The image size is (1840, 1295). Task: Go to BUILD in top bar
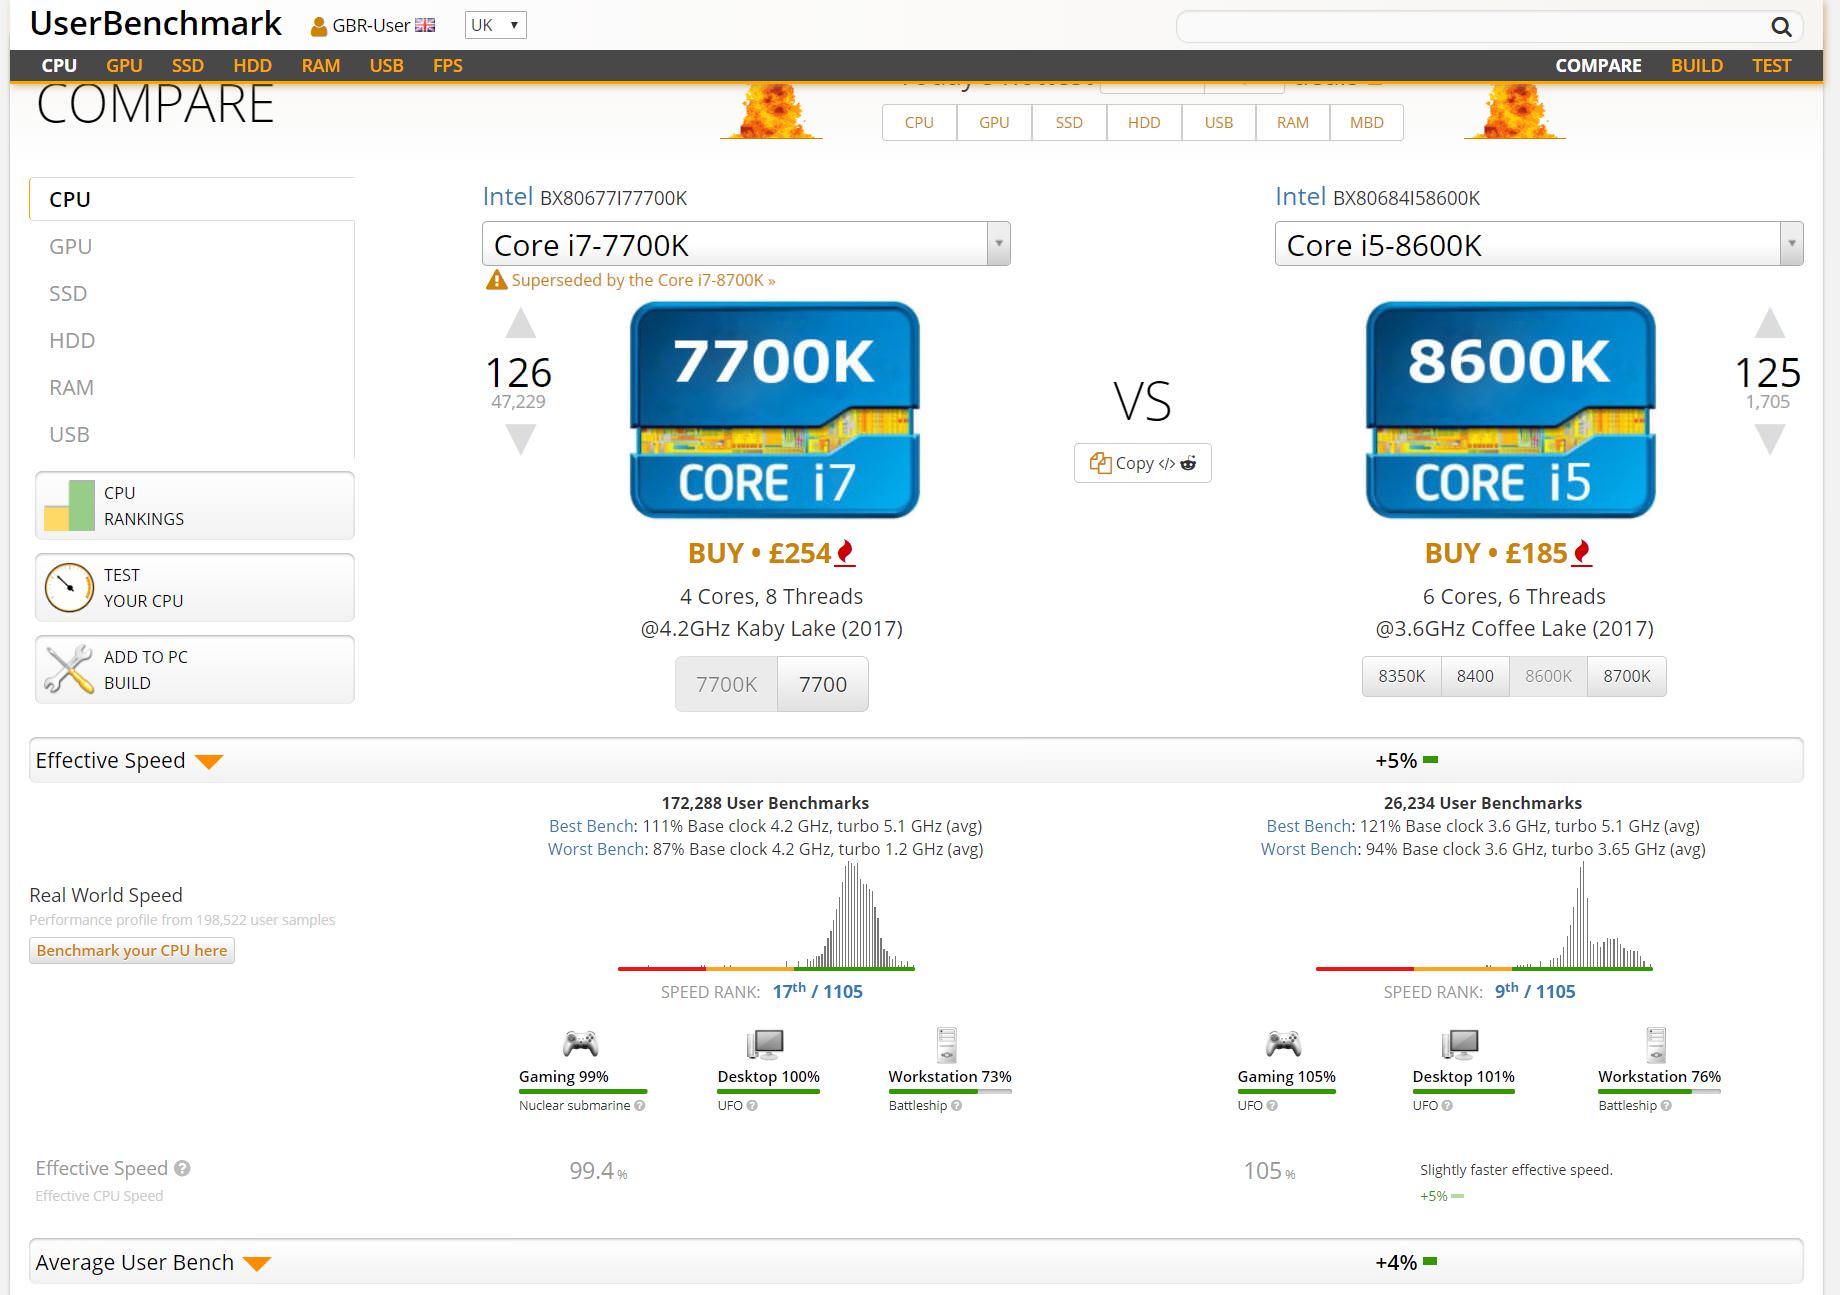pos(1697,66)
